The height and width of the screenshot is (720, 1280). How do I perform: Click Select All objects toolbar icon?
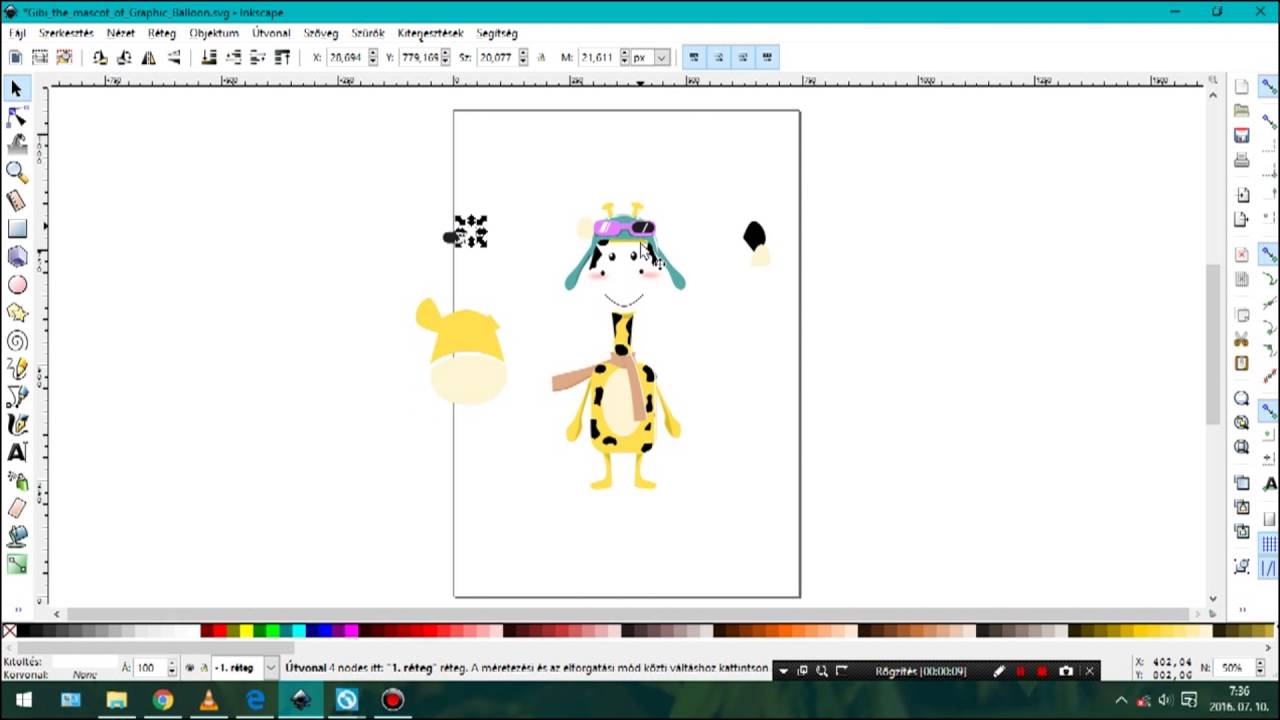(x=16, y=57)
